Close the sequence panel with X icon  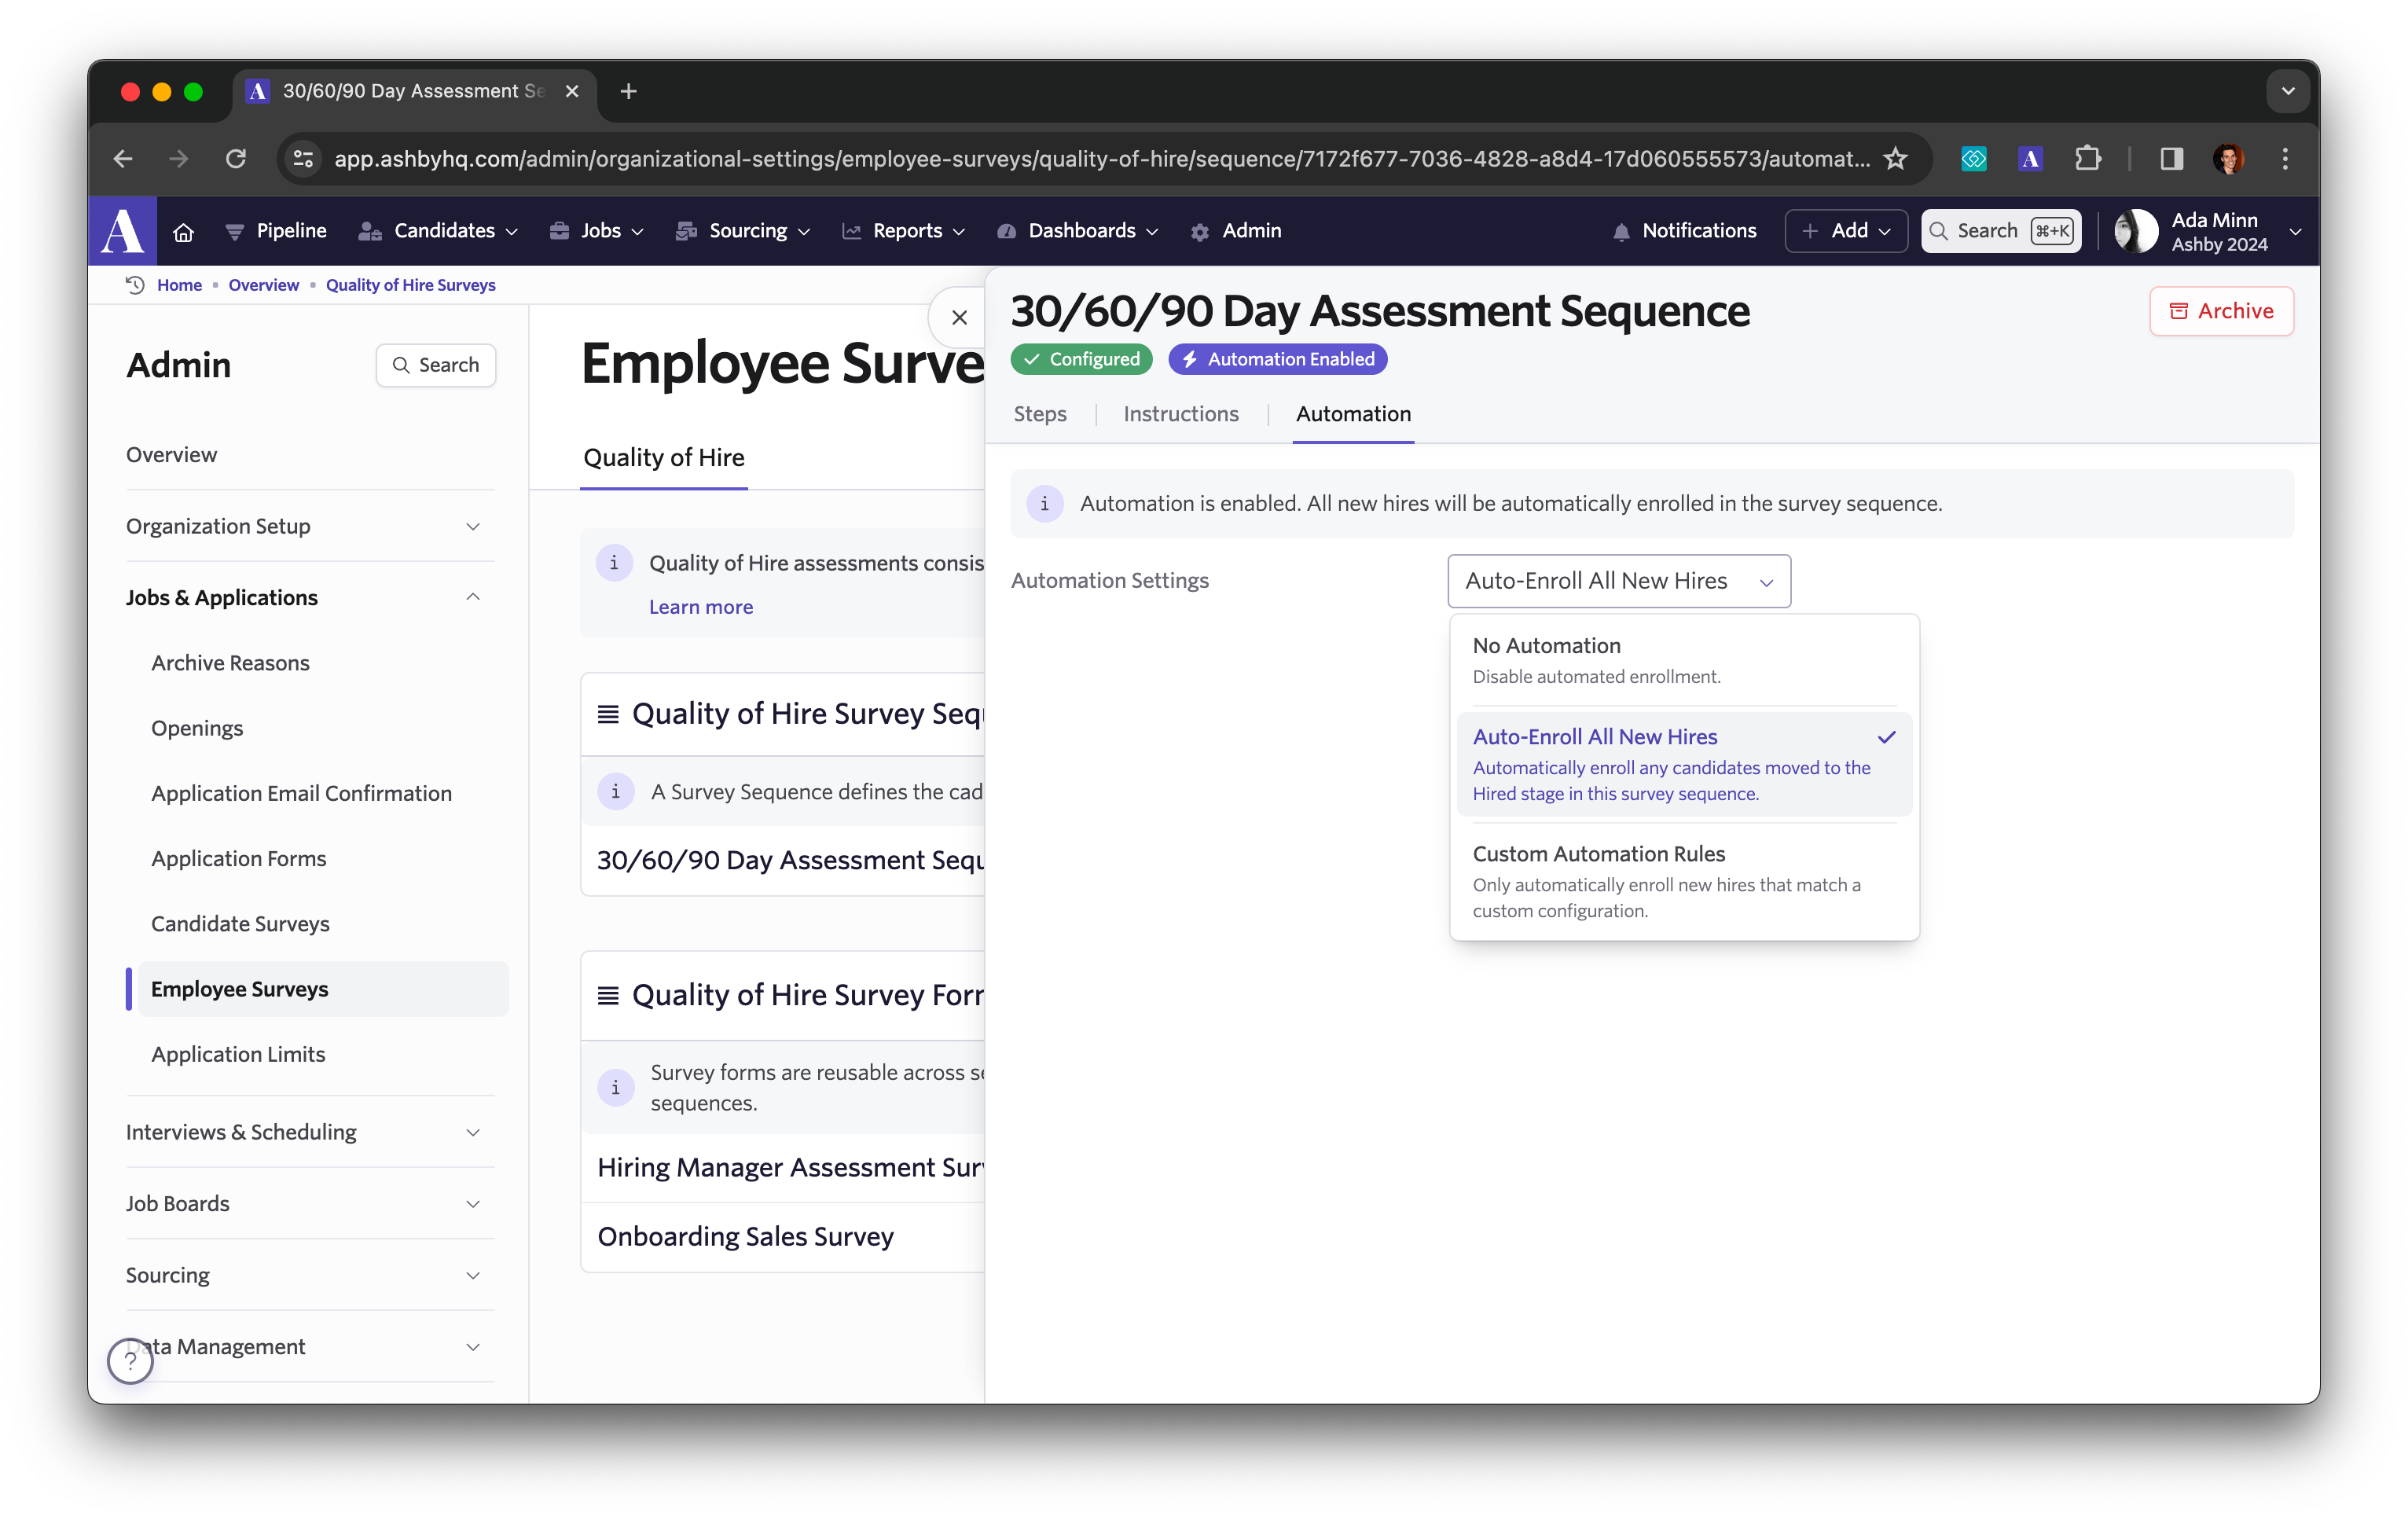pyautogui.click(x=959, y=318)
